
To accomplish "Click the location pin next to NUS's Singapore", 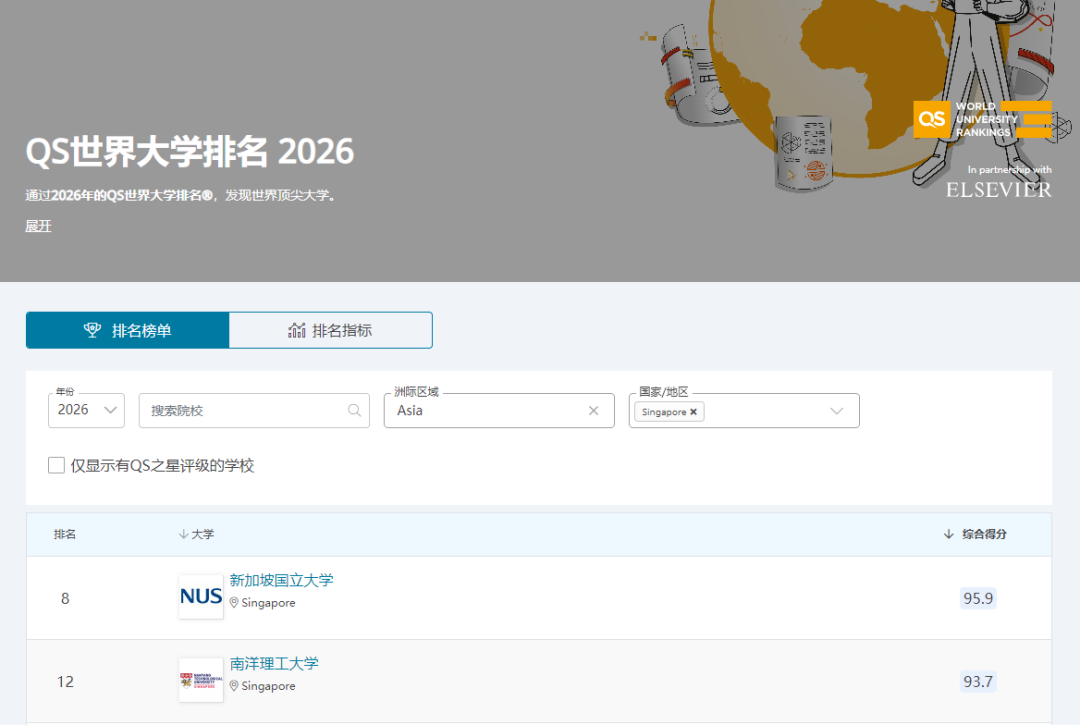I will [x=232, y=604].
